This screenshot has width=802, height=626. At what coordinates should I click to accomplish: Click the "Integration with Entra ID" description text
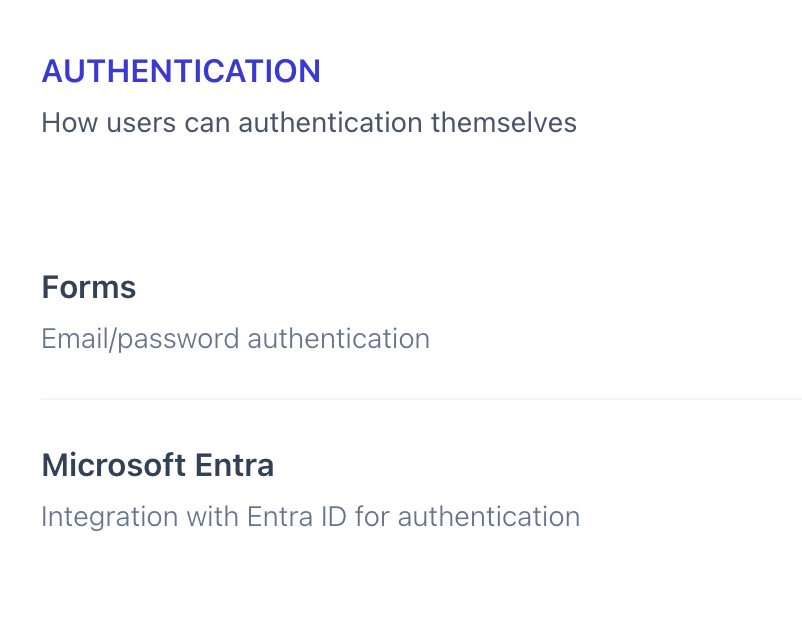[x=310, y=517]
